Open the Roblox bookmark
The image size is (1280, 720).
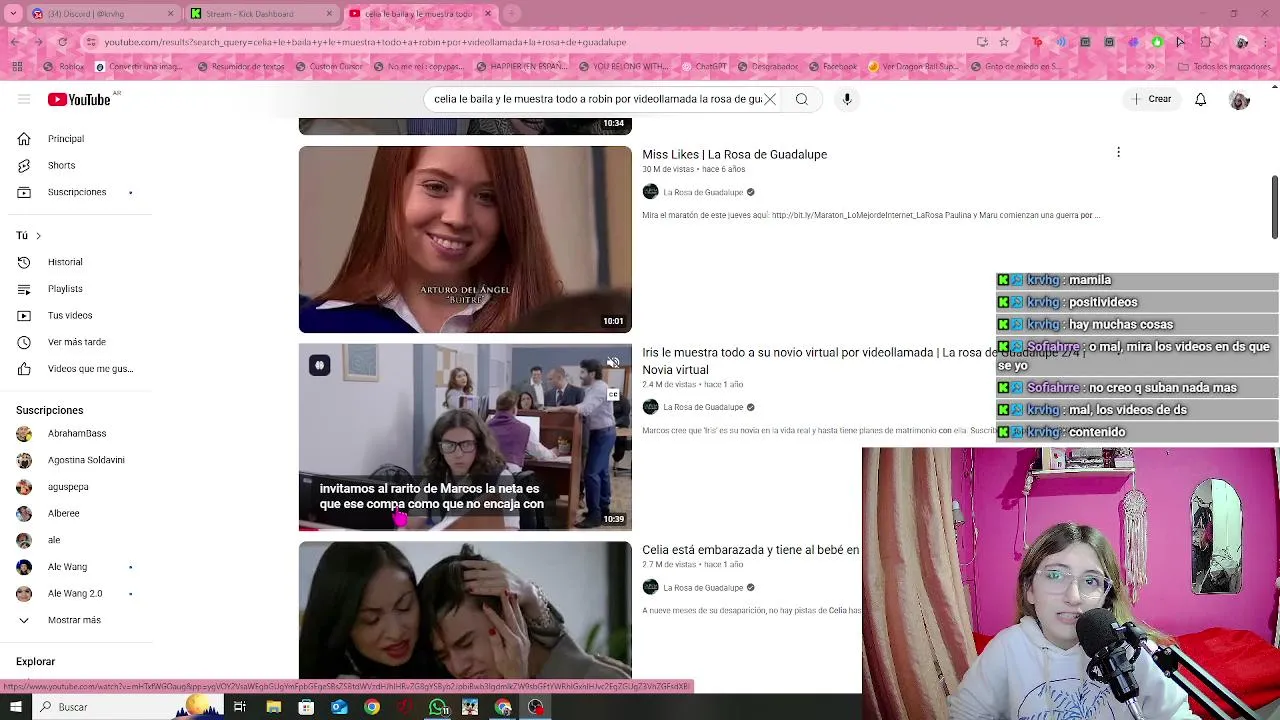point(63,67)
